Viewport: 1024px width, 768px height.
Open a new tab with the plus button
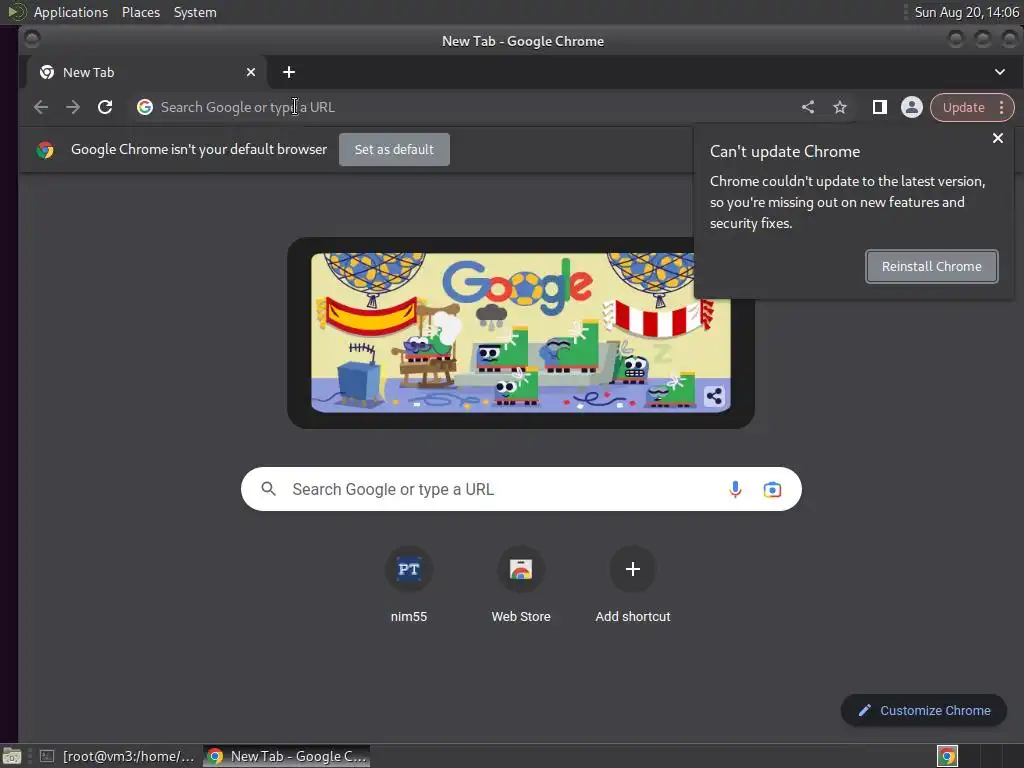click(x=289, y=72)
